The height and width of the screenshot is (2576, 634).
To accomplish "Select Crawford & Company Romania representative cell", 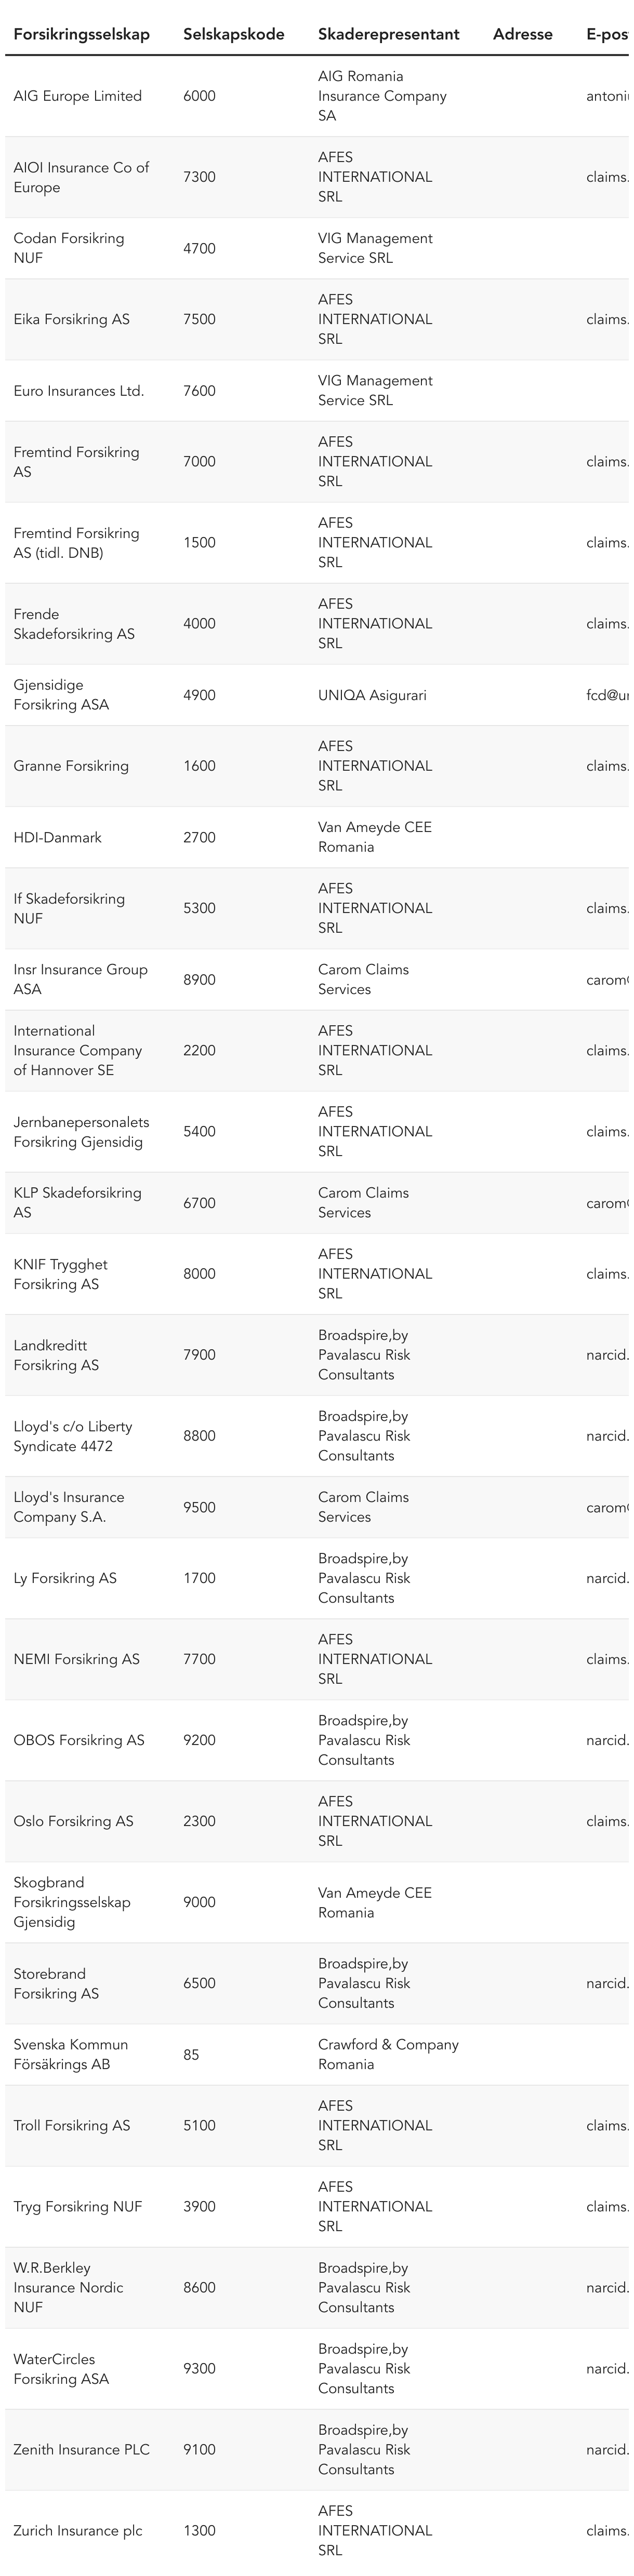I will pyautogui.click(x=388, y=2055).
